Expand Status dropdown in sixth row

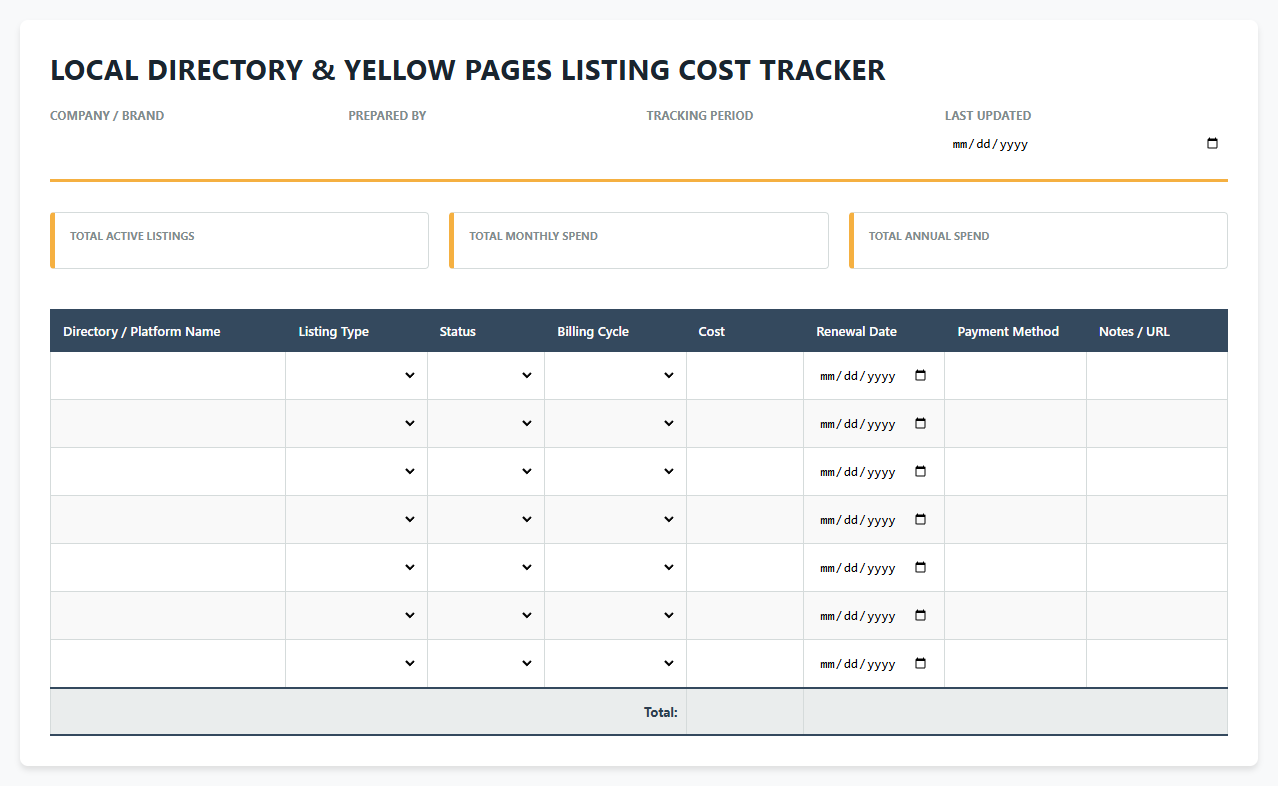click(486, 616)
